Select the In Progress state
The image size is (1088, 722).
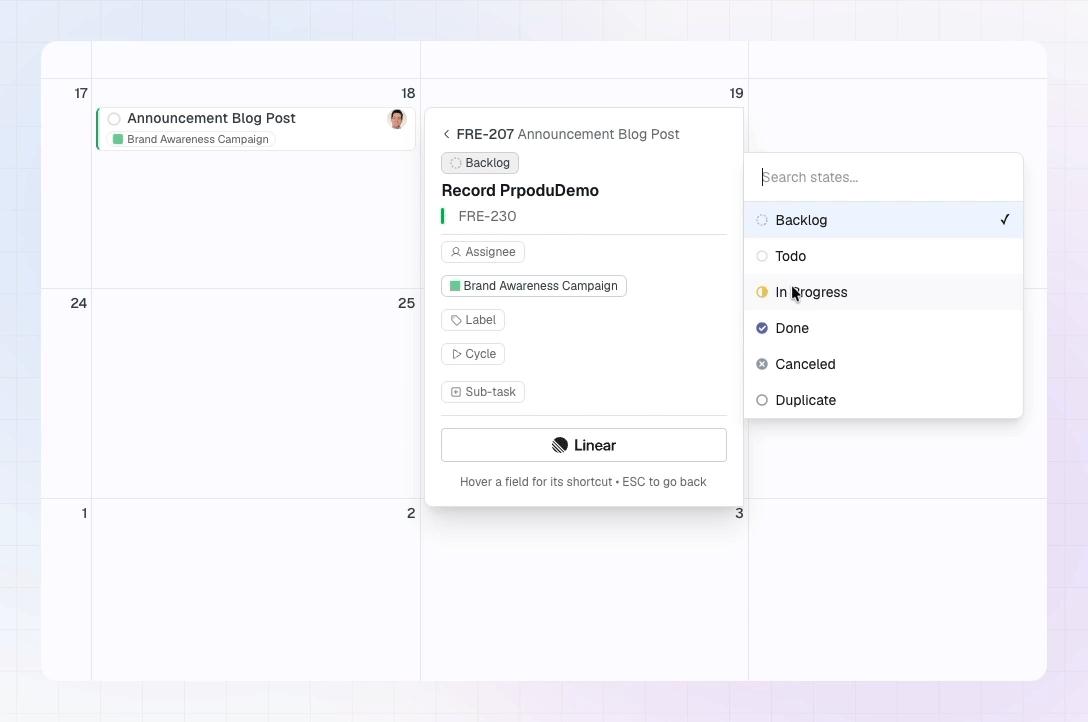(x=883, y=292)
